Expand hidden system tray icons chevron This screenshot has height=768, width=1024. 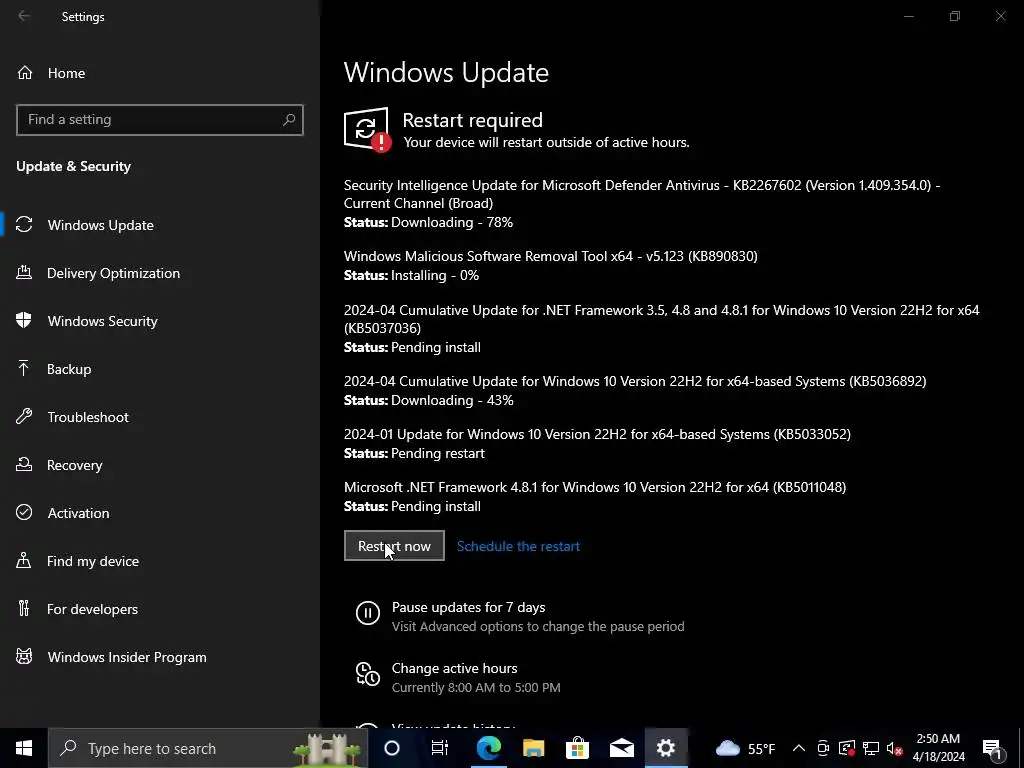tap(799, 748)
